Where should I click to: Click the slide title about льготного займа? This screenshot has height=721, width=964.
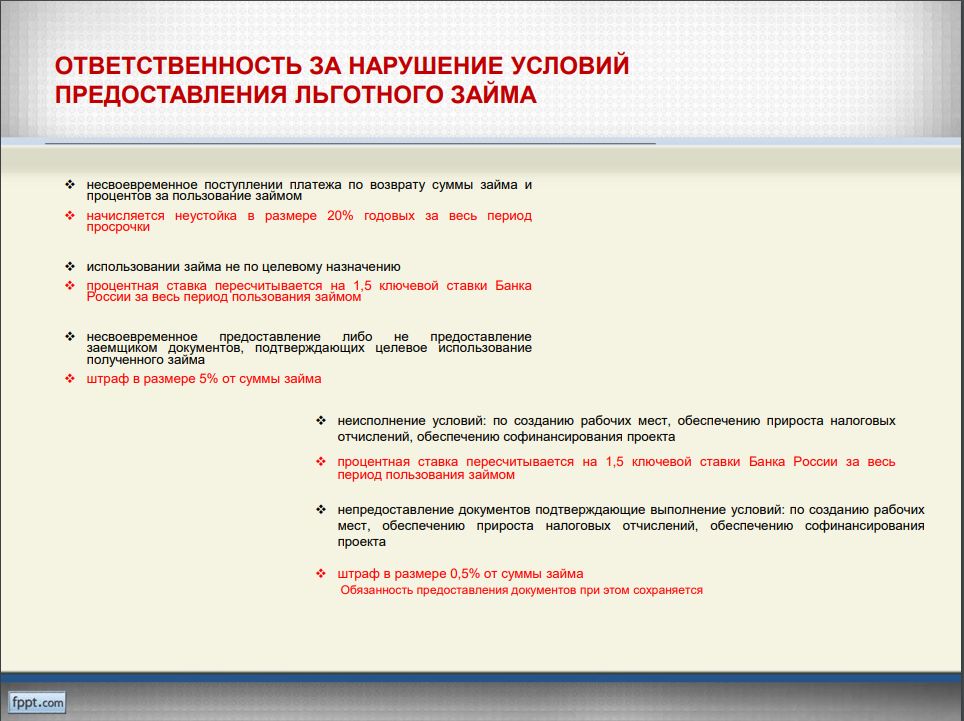click(342, 80)
